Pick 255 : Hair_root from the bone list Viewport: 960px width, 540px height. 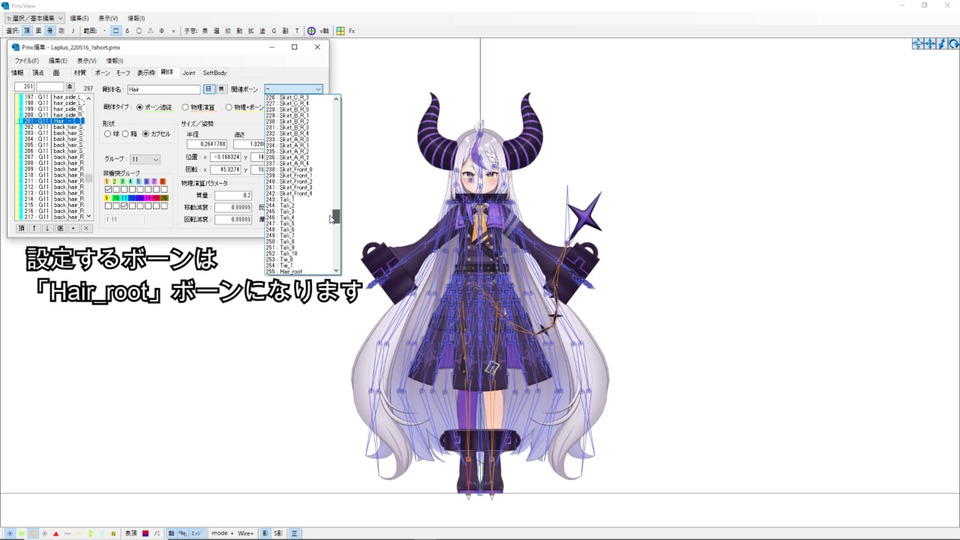click(299, 271)
